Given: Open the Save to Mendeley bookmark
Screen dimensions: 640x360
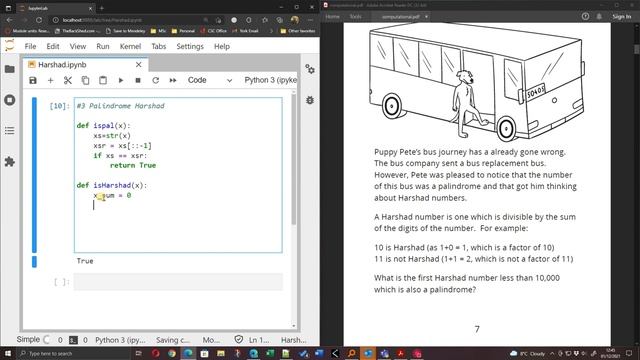Looking at the screenshot, I should pyautogui.click(x=125, y=31).
